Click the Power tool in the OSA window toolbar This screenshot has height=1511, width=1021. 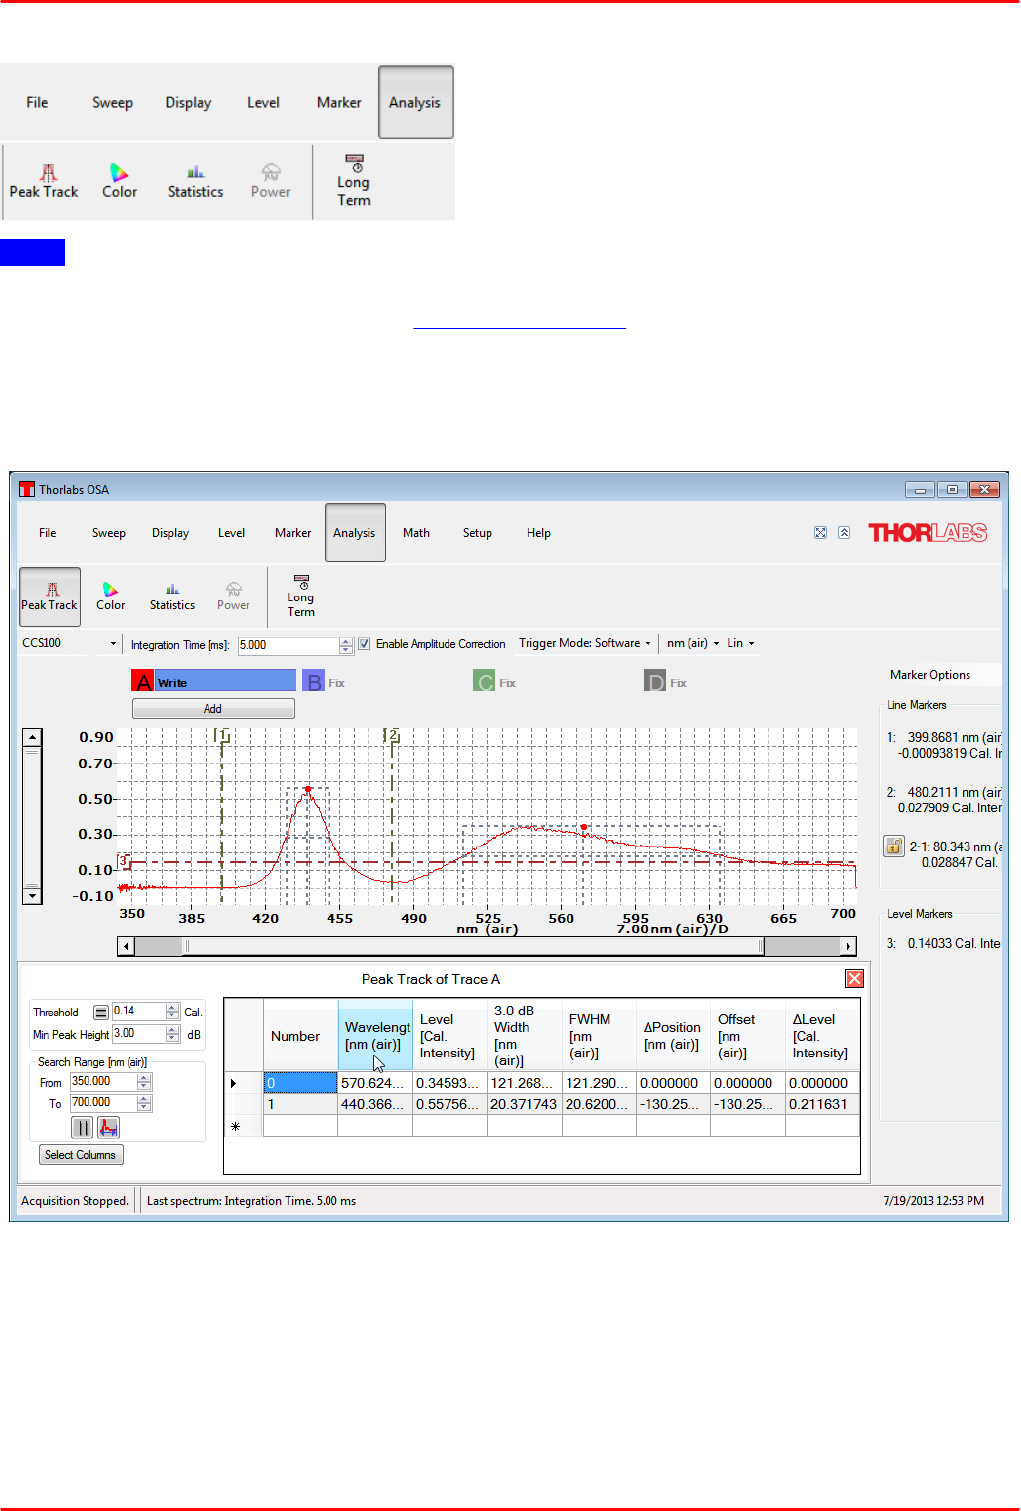(x=233, y=597)
